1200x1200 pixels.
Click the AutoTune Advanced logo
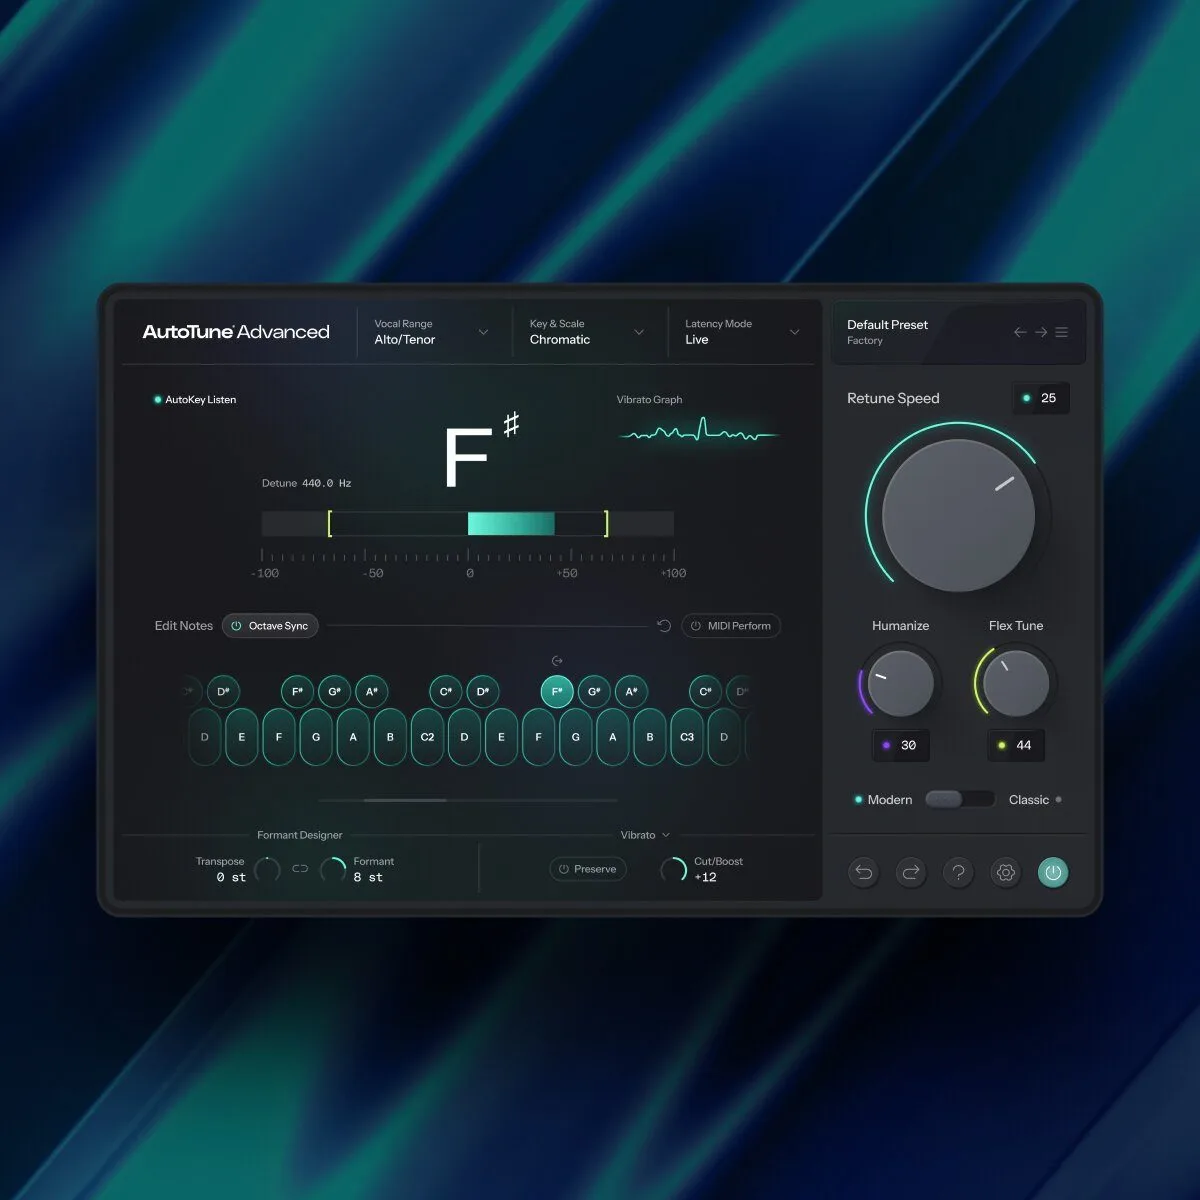(236, 332)
